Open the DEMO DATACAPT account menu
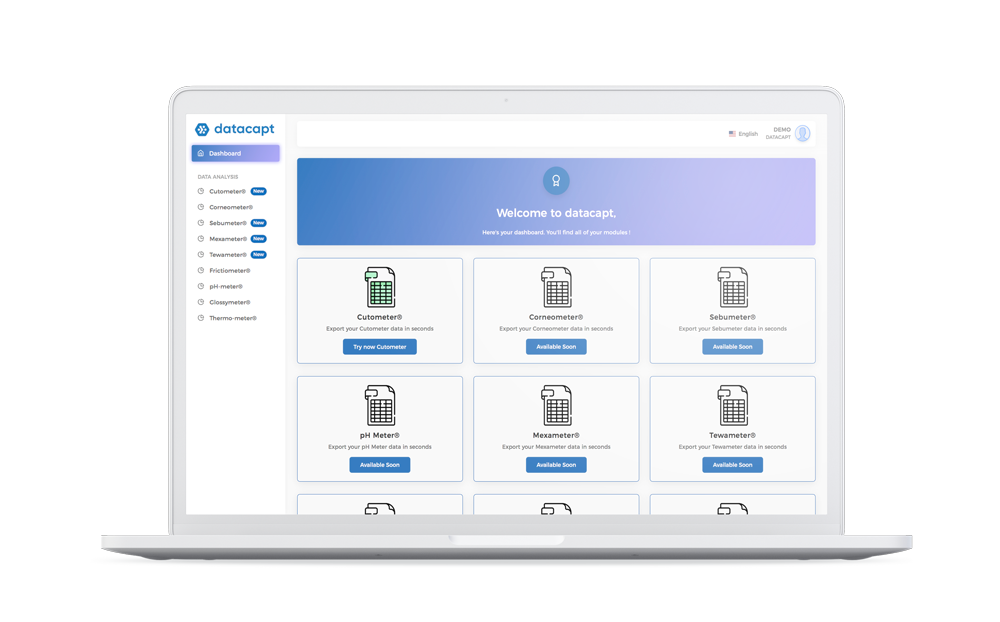Screen dimensions: 1000x622 [788, 133]
